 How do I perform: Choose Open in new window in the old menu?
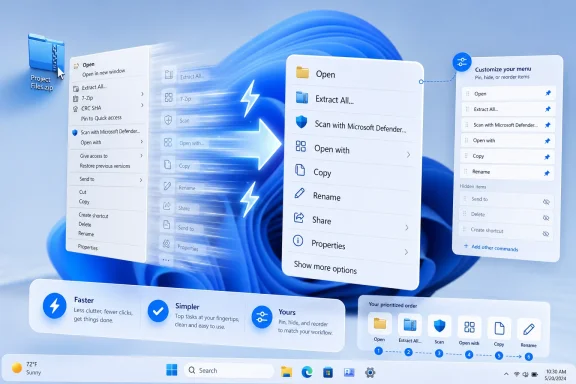click(x=104, y=73)
